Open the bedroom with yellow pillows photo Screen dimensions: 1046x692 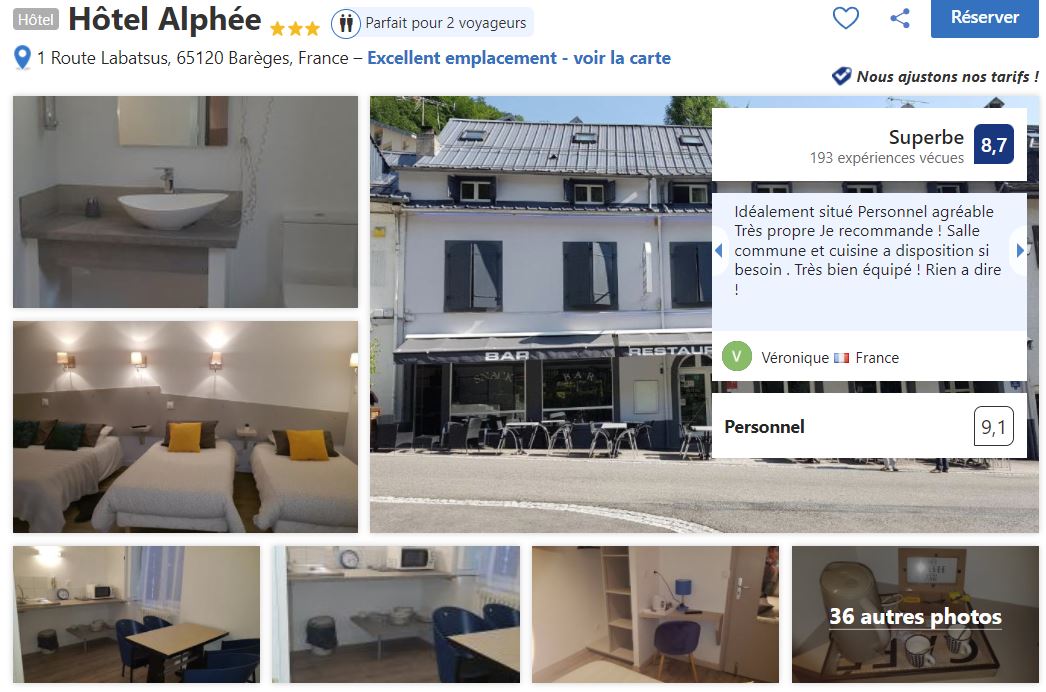pyautogui.click(x=185, y=426)
